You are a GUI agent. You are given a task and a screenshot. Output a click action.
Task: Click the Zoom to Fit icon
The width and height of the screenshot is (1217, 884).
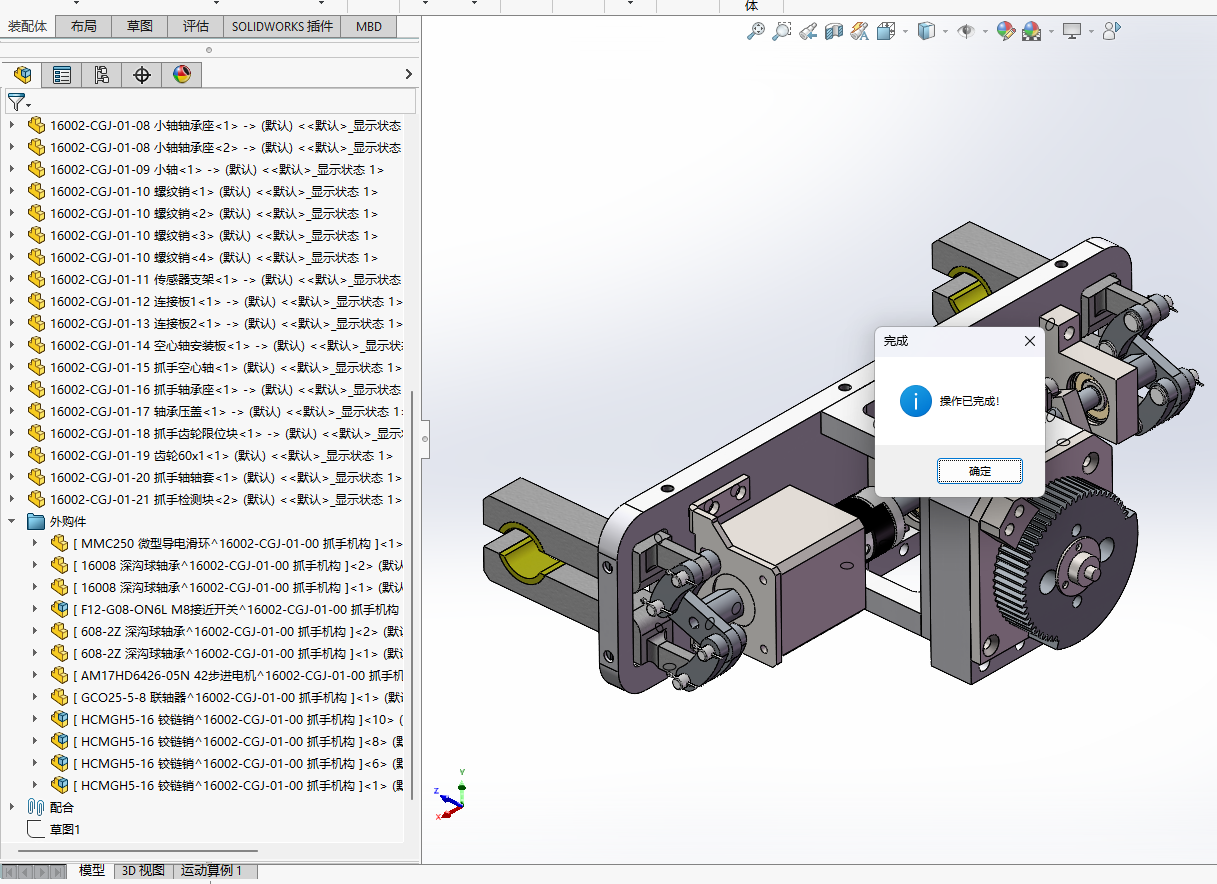tap(756, 32)
